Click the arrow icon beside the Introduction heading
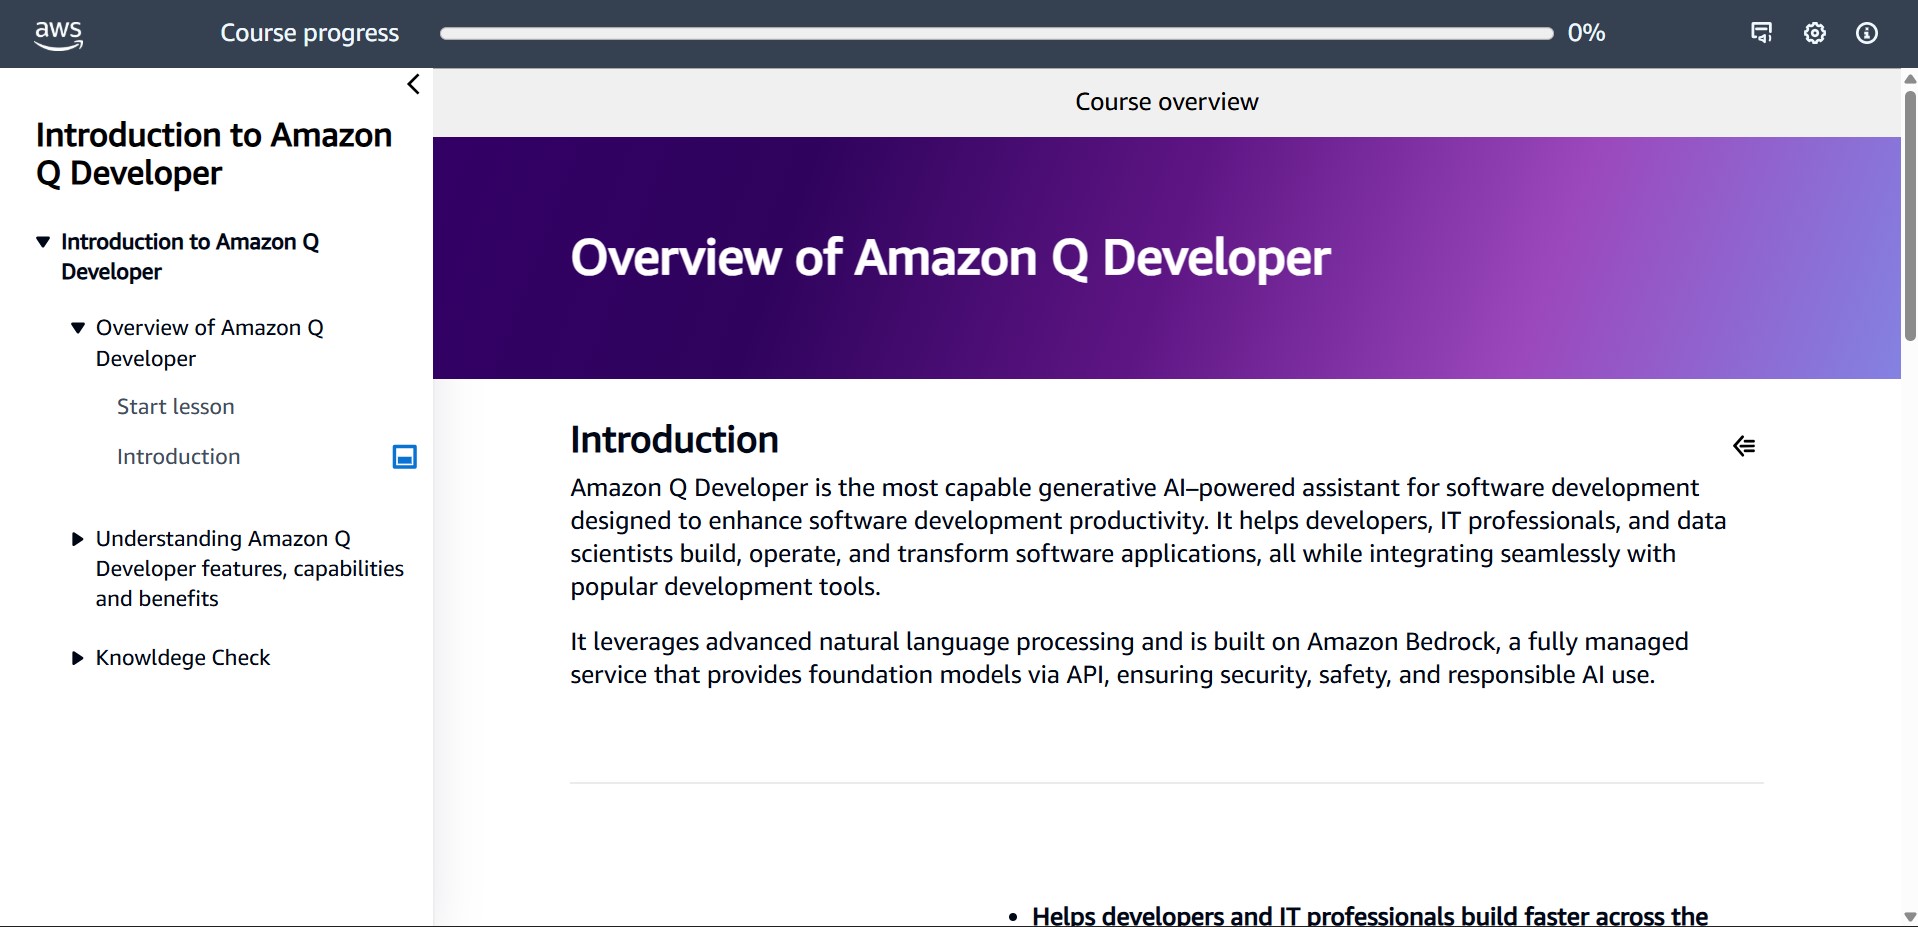This screenshot has width=1918, height=927. point(1744,446)
